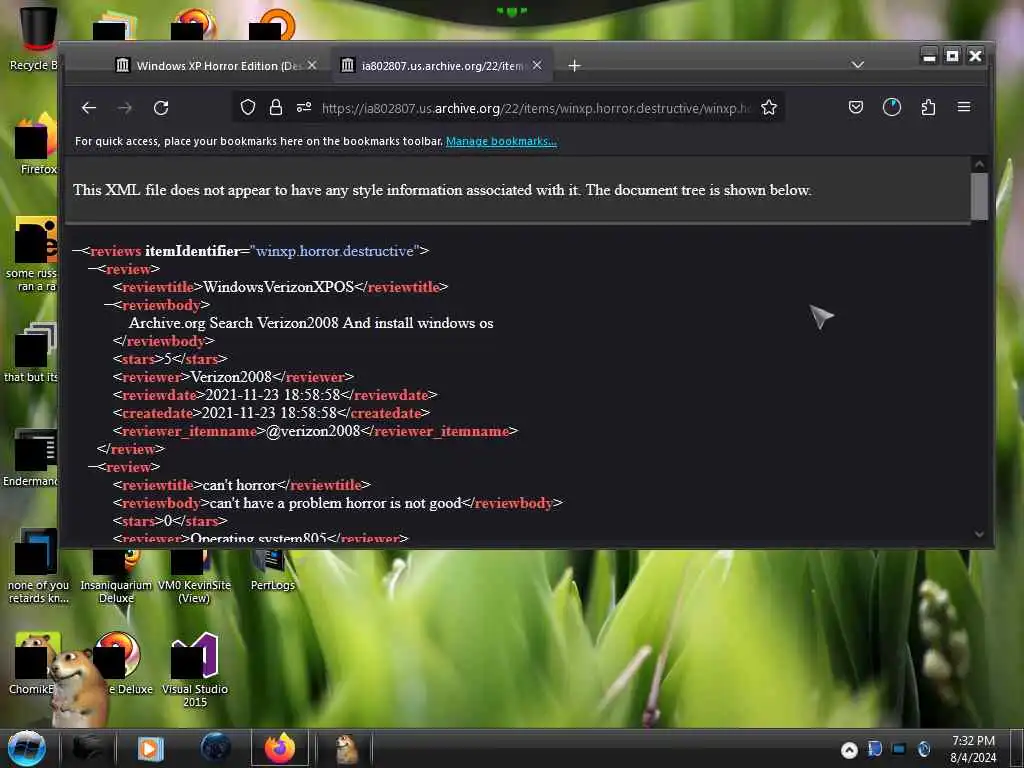Click the page scrollbar thumb

pos(979,197)
